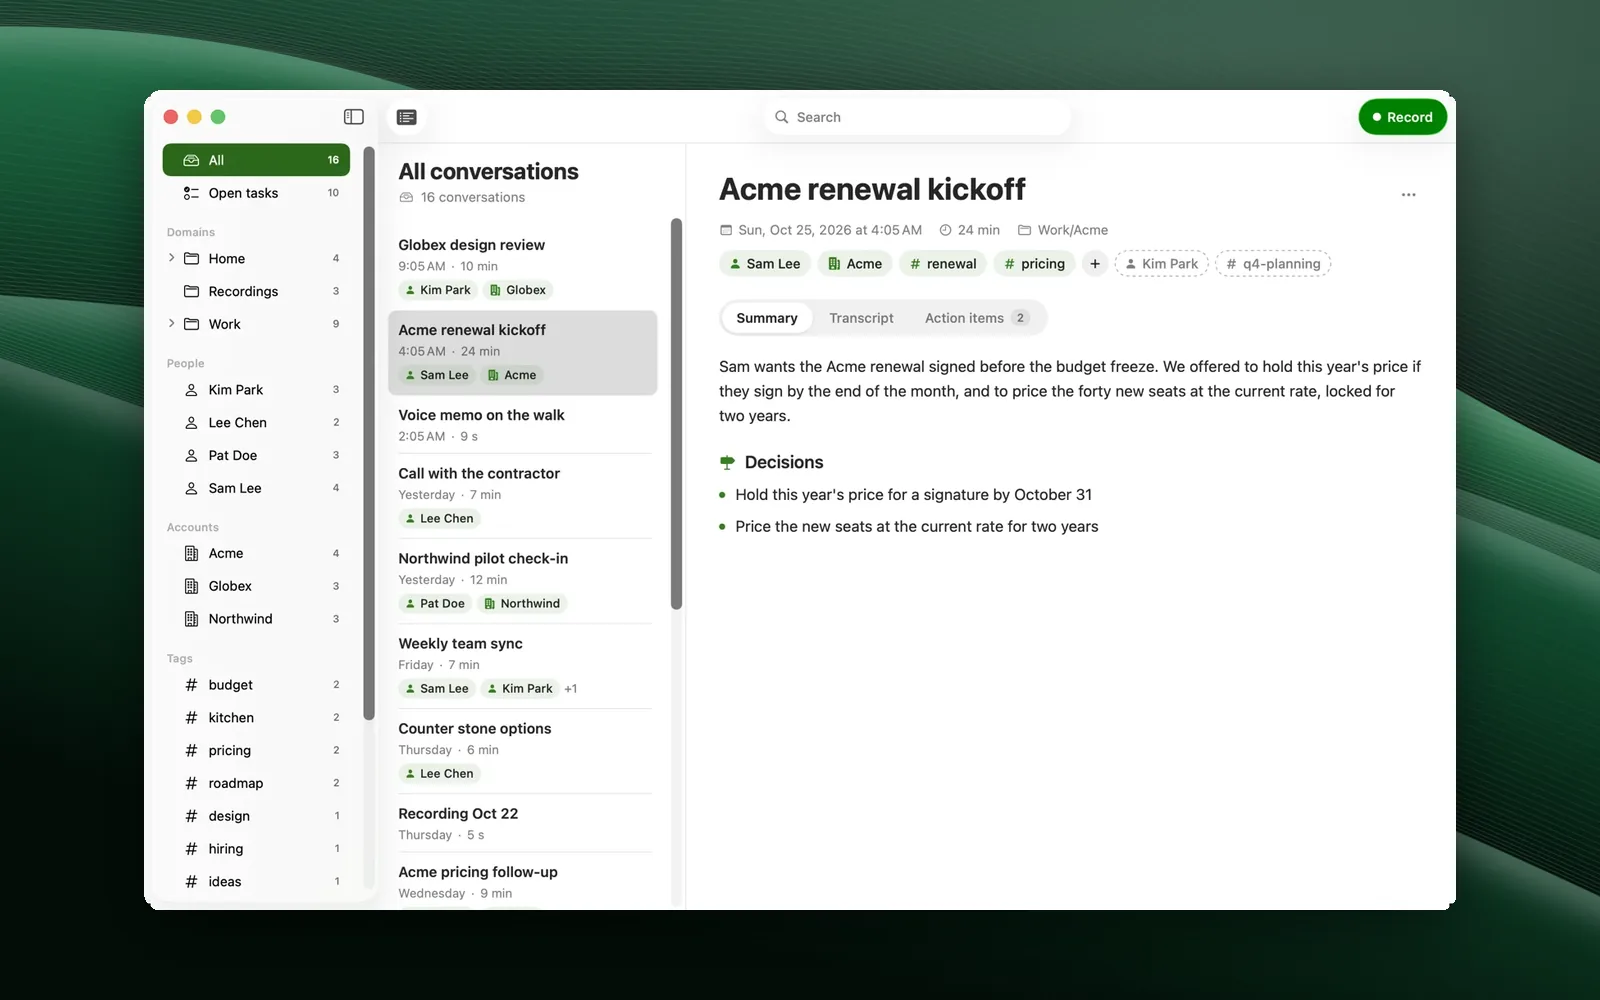Click the plus button to add tag

click(x=1095, y=264)
